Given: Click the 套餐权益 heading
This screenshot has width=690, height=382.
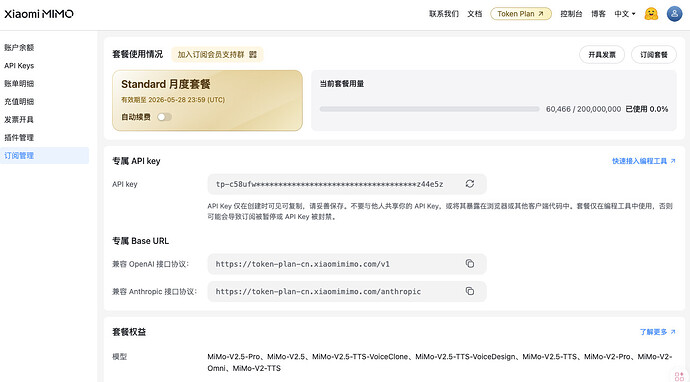Looking at the screenshot, I should click(x=129, y=332).
